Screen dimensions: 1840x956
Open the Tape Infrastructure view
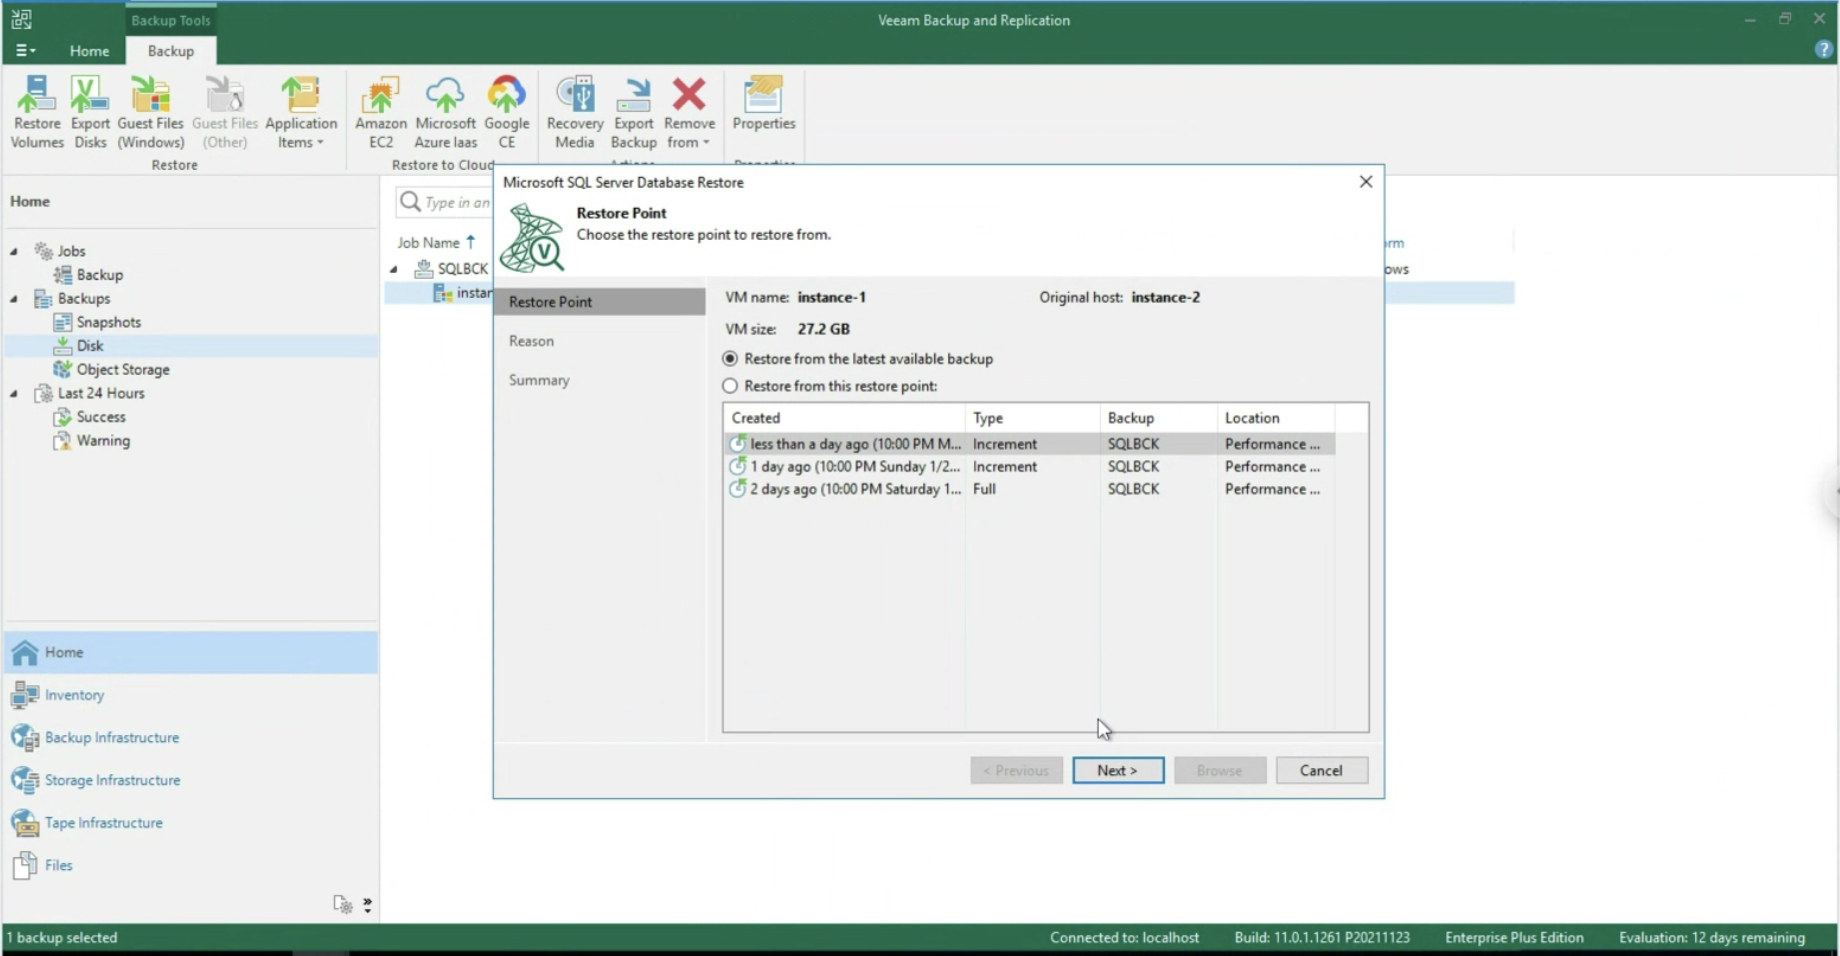(x=191, y=823)
